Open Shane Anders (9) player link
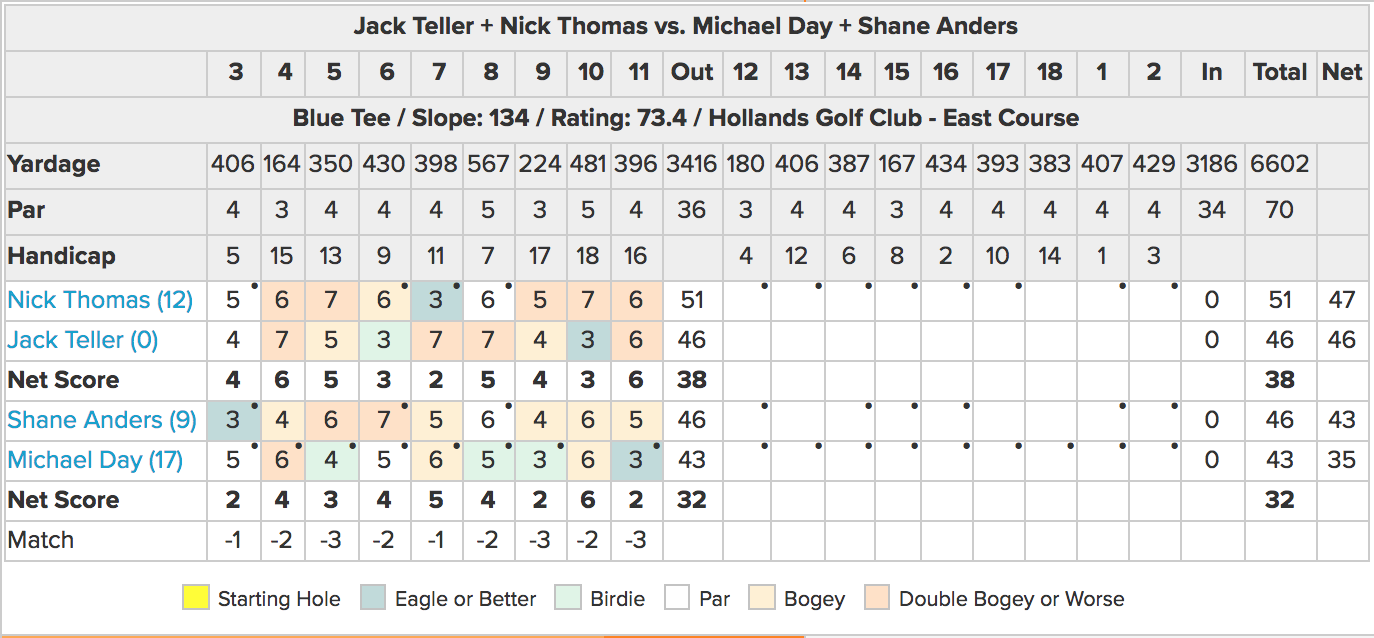This screenshot has width=1374, height=638. point(102,420)
